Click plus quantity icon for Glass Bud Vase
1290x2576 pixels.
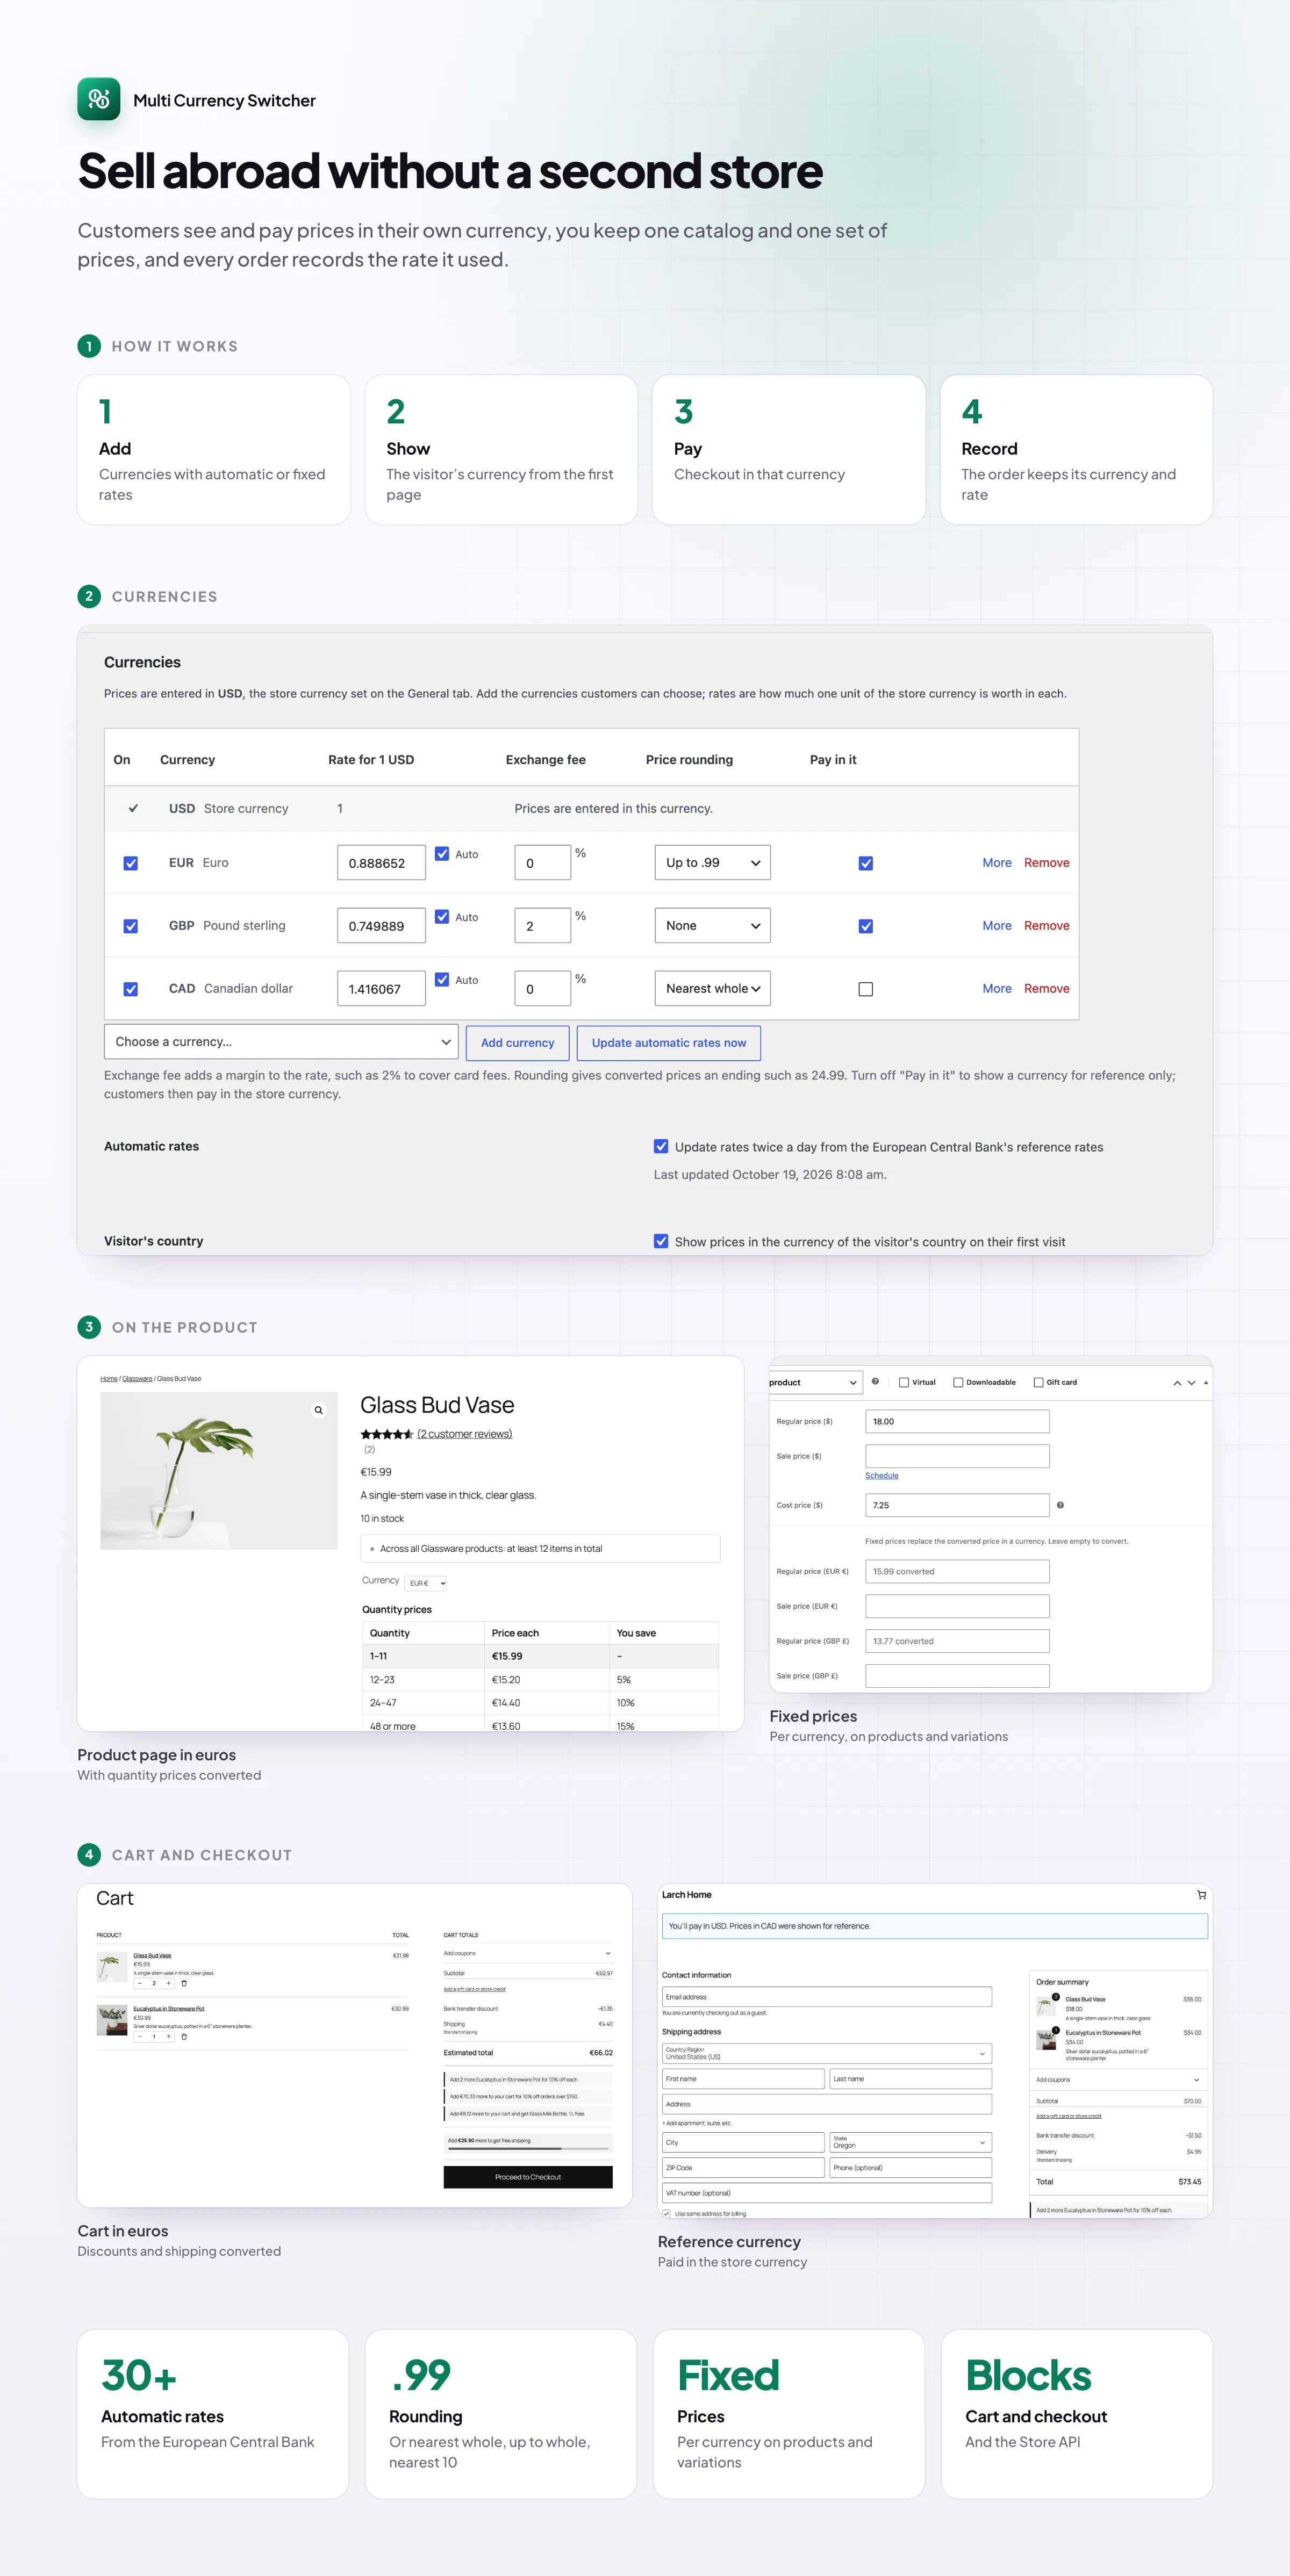coord(169,1983)
